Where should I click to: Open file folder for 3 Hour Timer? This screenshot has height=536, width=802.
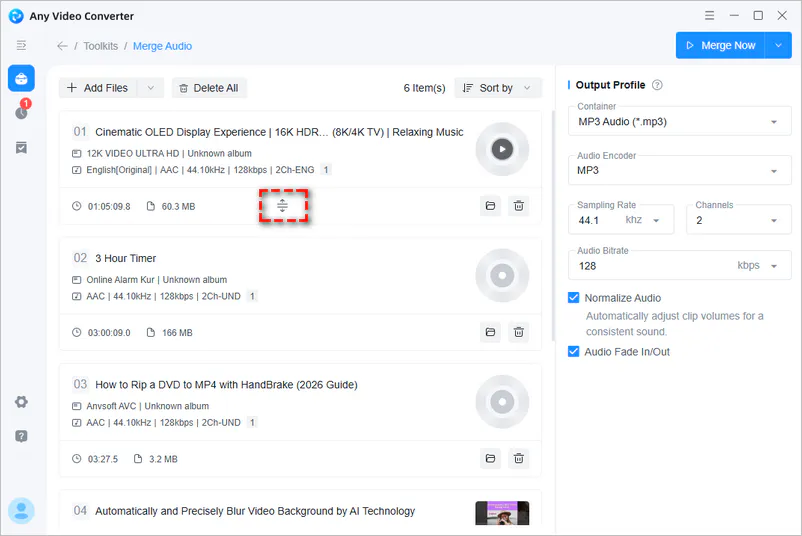[490, 332]
